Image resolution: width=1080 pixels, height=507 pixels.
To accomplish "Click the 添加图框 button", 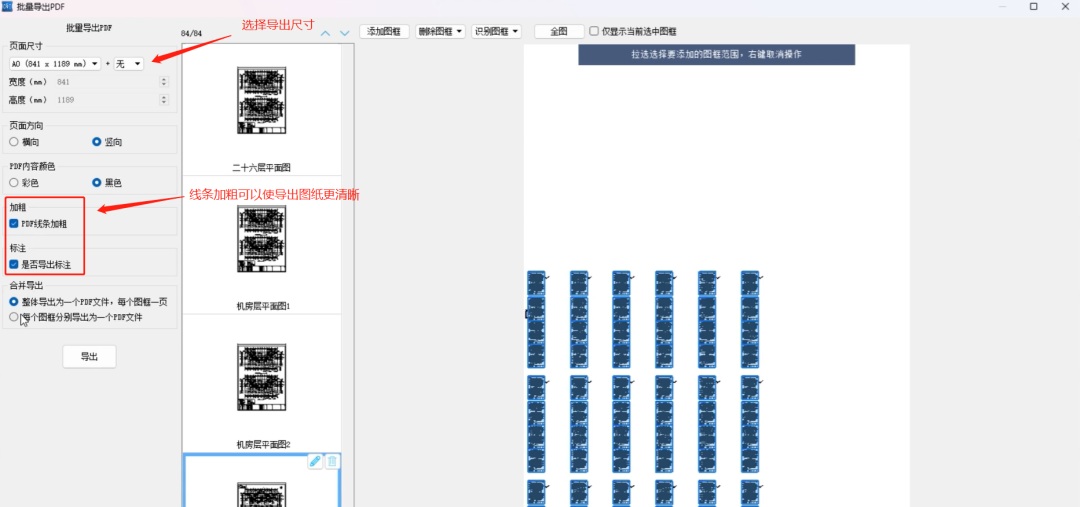I will [x=384, y=32].
